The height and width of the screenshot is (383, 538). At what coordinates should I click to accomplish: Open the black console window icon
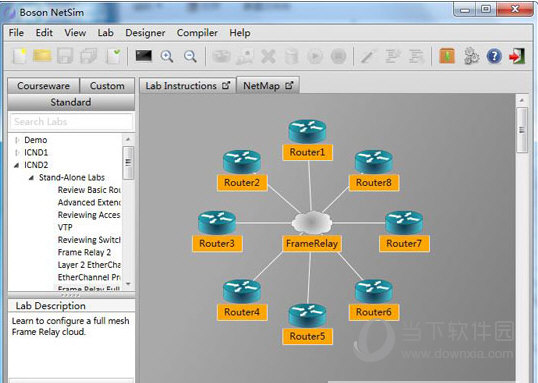tap(143, 55)
